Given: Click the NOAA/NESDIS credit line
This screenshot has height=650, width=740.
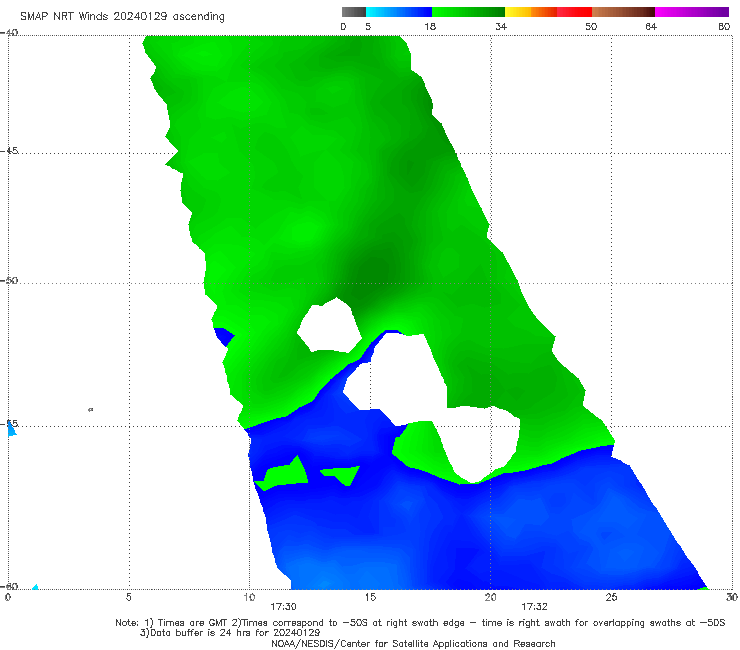Looking at the screenshot, I should [x=413, y=644].
